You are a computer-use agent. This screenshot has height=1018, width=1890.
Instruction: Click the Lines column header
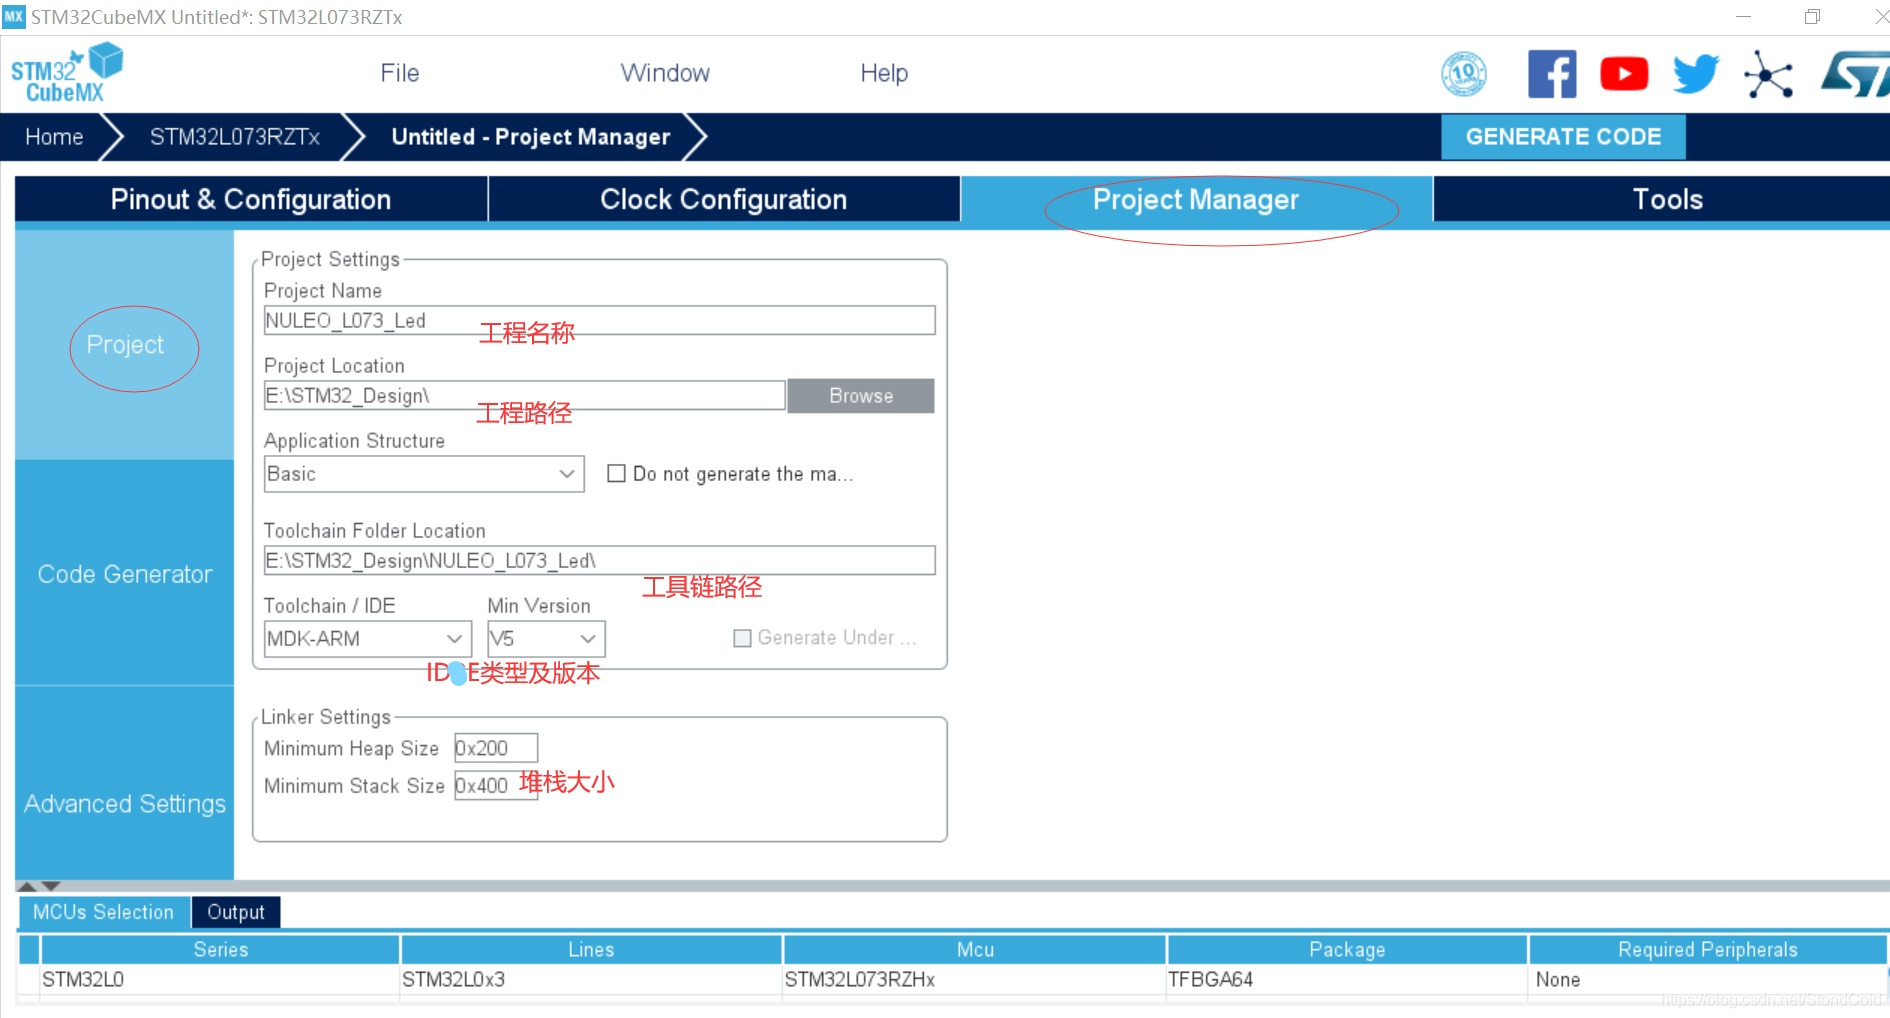(591, 949)
